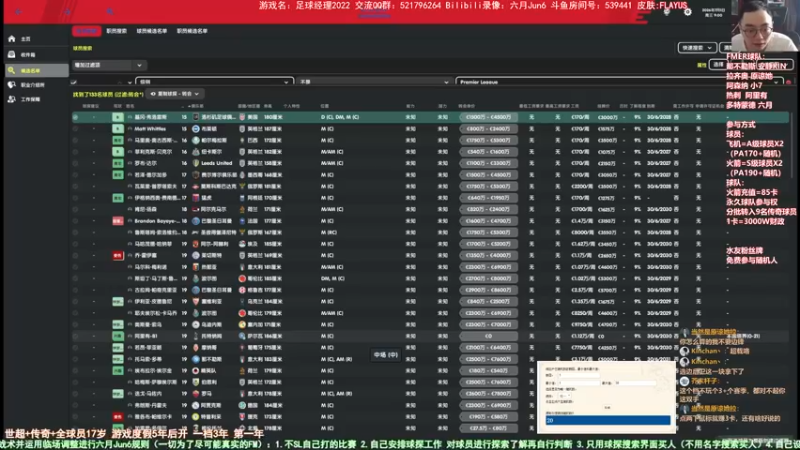800x450 pixels.
Task: Click the club badge in the Brandon Boyeye row
Action: click(x=195, y=221)
